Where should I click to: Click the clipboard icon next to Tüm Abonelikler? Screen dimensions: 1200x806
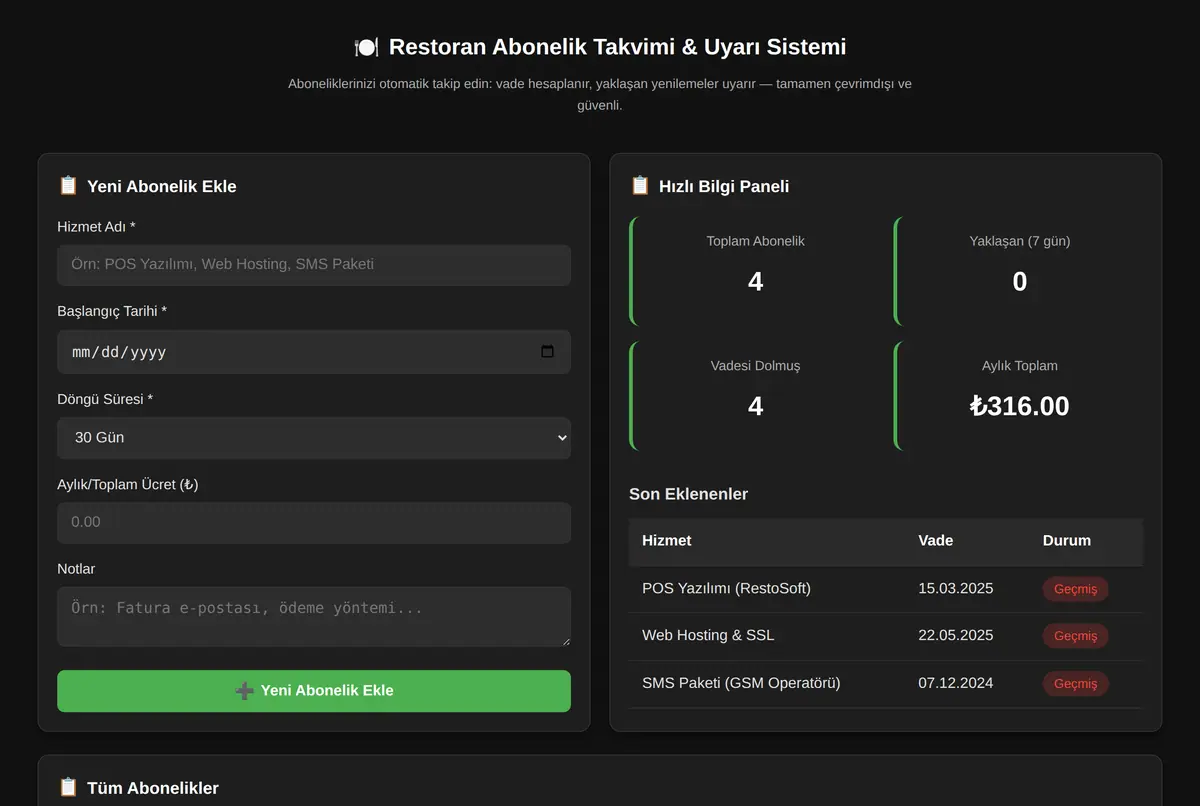(68, 788)
